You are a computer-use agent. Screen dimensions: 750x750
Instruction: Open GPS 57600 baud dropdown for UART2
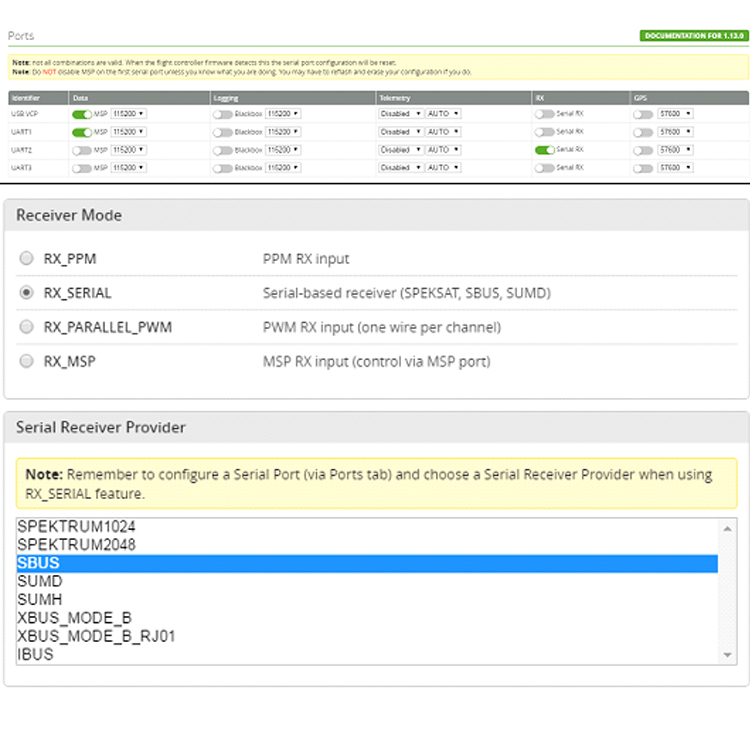click(675, 150)
